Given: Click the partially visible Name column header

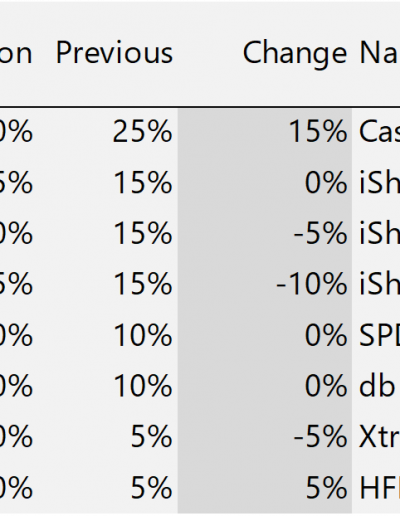Looking at the screenshot, I should 379,52.
